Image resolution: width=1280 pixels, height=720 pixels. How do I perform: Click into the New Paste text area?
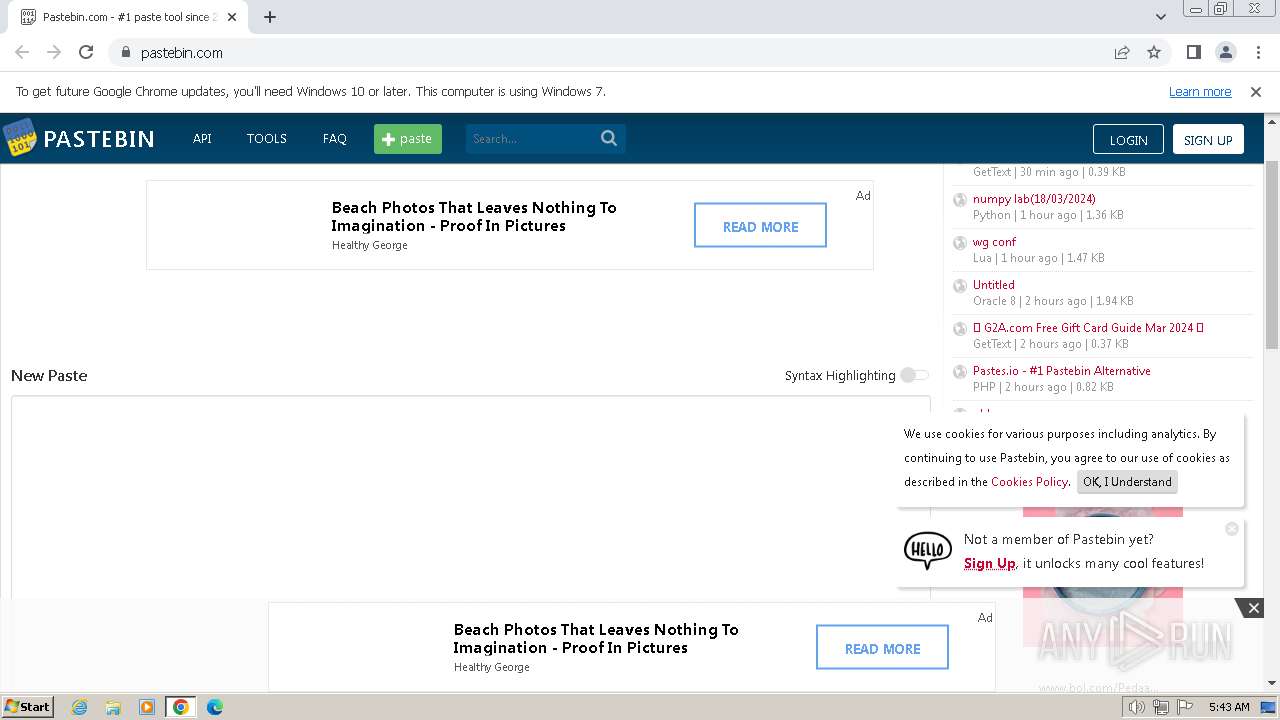(470, 497)
